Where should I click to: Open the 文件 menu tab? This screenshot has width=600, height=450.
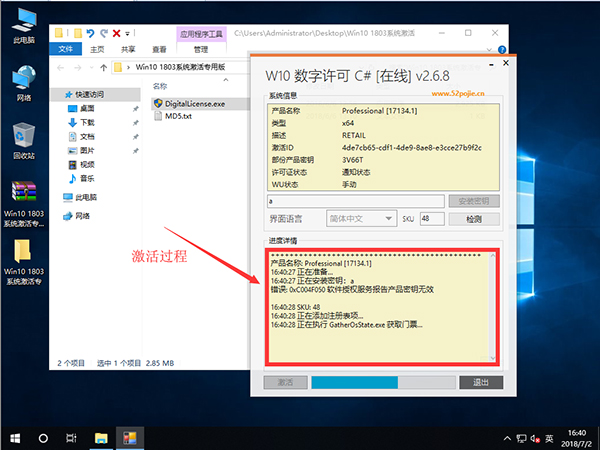tap(65, 49)
